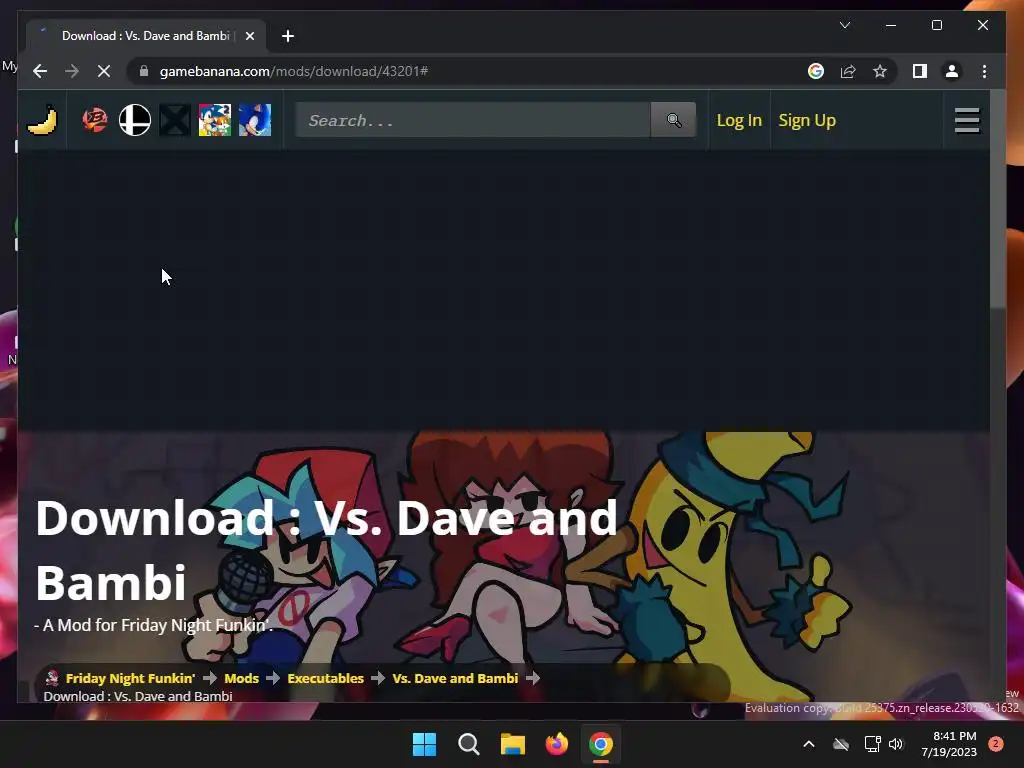Open the clock showing 8:41 PM

coord(949,744)
